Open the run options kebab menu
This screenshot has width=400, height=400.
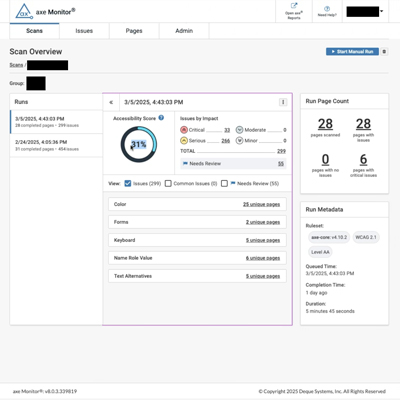(283, 102)
